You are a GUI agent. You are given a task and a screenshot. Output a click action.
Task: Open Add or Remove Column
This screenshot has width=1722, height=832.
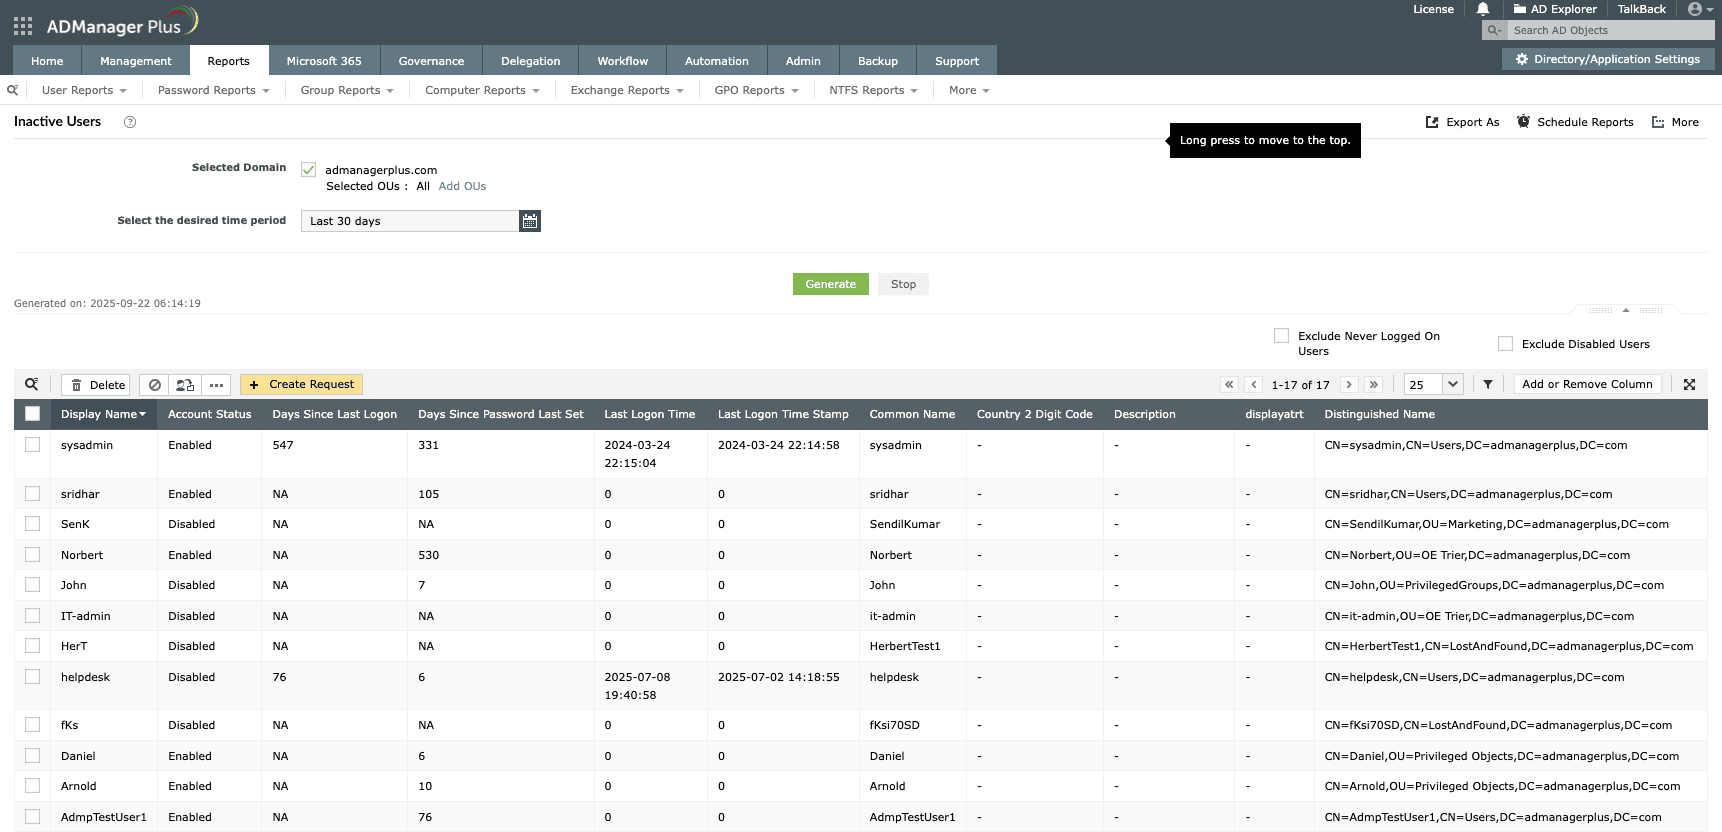[1587, 384]
